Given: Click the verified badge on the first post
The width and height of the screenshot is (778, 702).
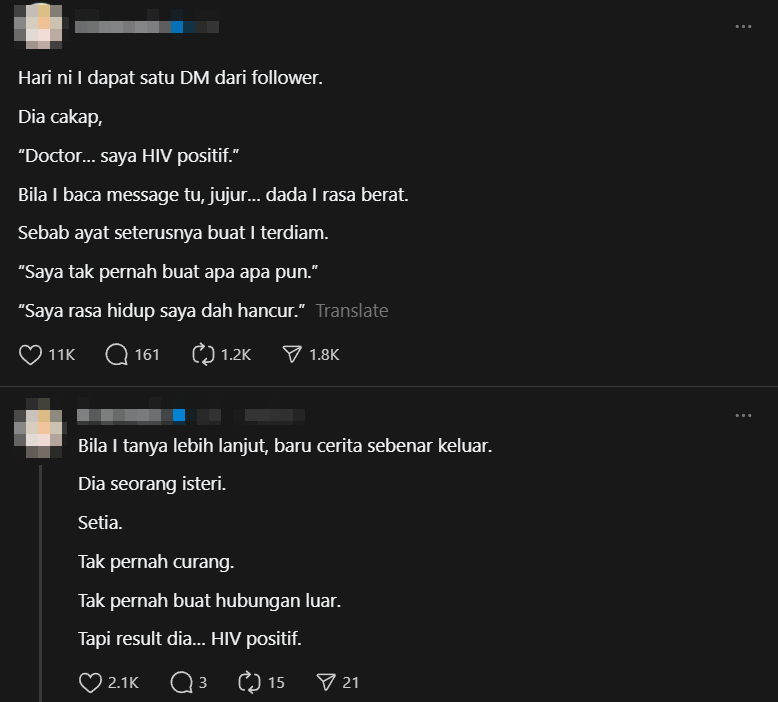Looking at the screenshot, I should [177, 27].
